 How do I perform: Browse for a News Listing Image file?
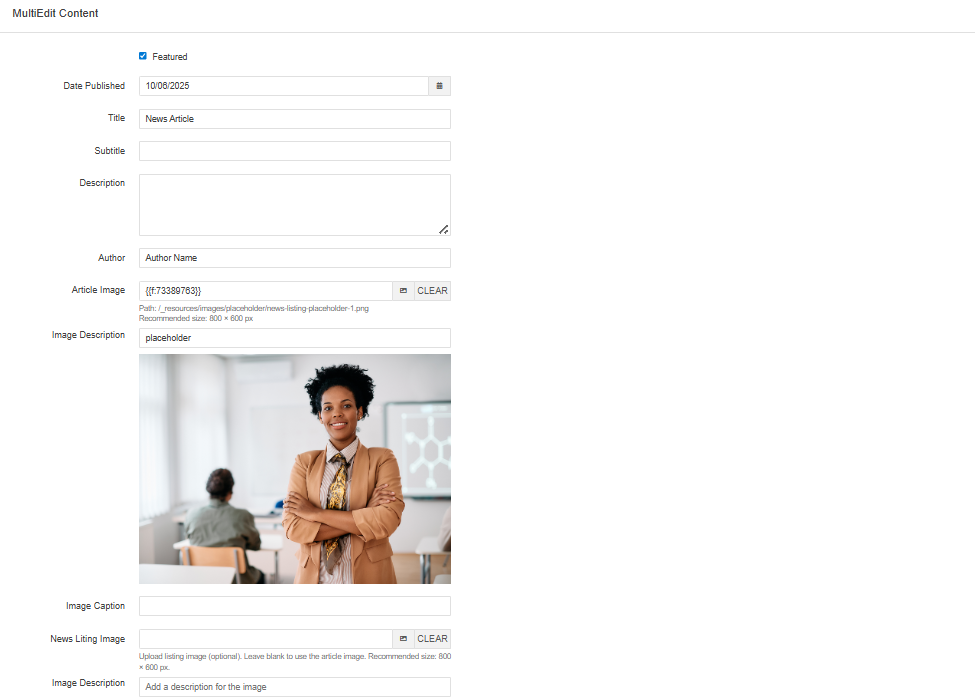coord(404,638)
